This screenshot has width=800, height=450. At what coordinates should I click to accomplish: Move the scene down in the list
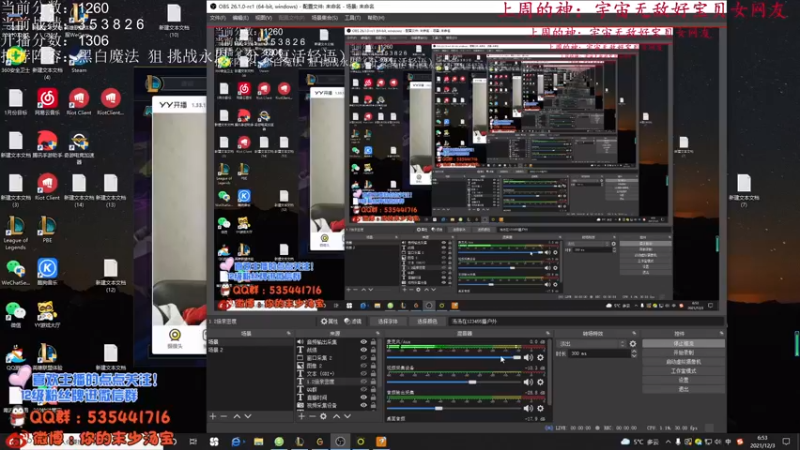[x=248, y=416]
